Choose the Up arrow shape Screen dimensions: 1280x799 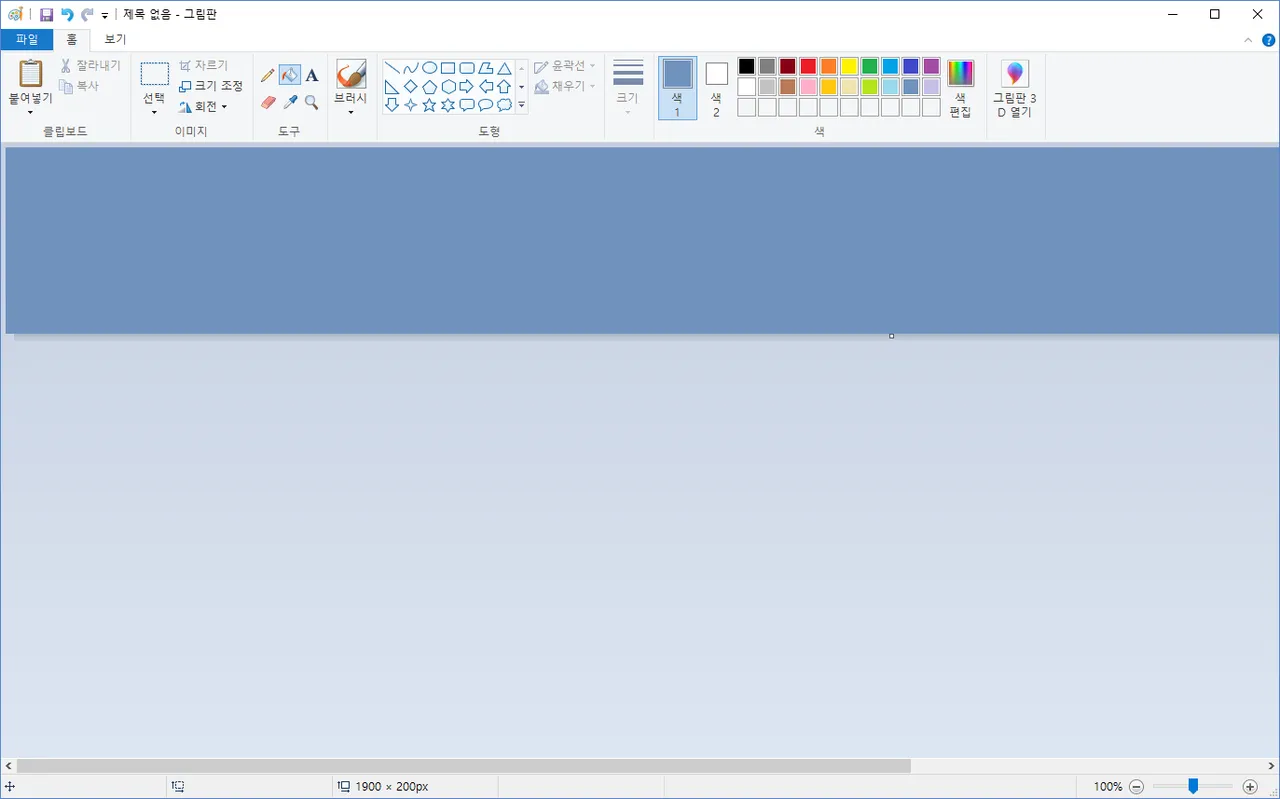pyautogui.click(x=505, y=87)
